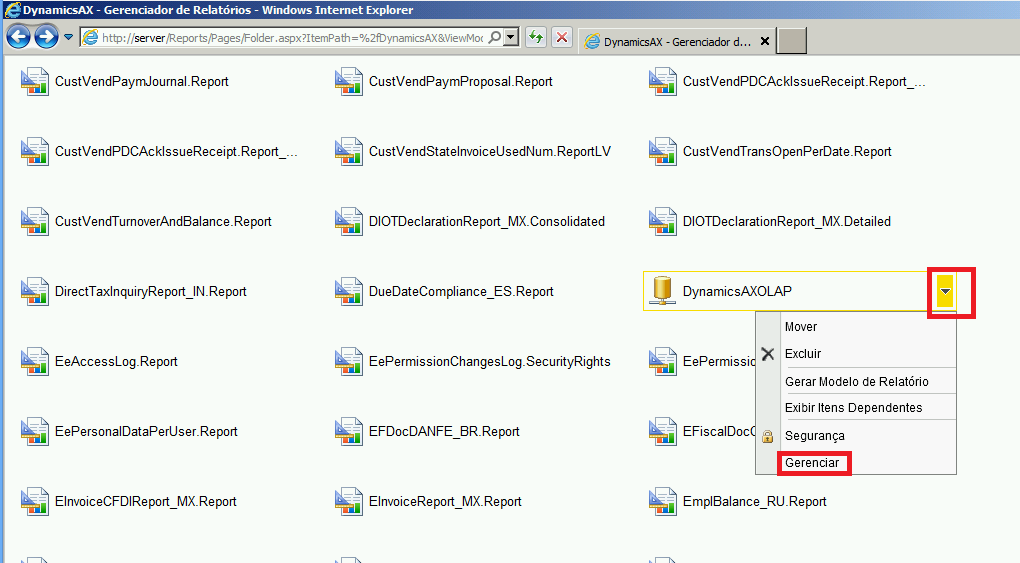Click the DueDateCompliance_ES.Report icon
The image size is (1020, 563).
pos(349,292)
